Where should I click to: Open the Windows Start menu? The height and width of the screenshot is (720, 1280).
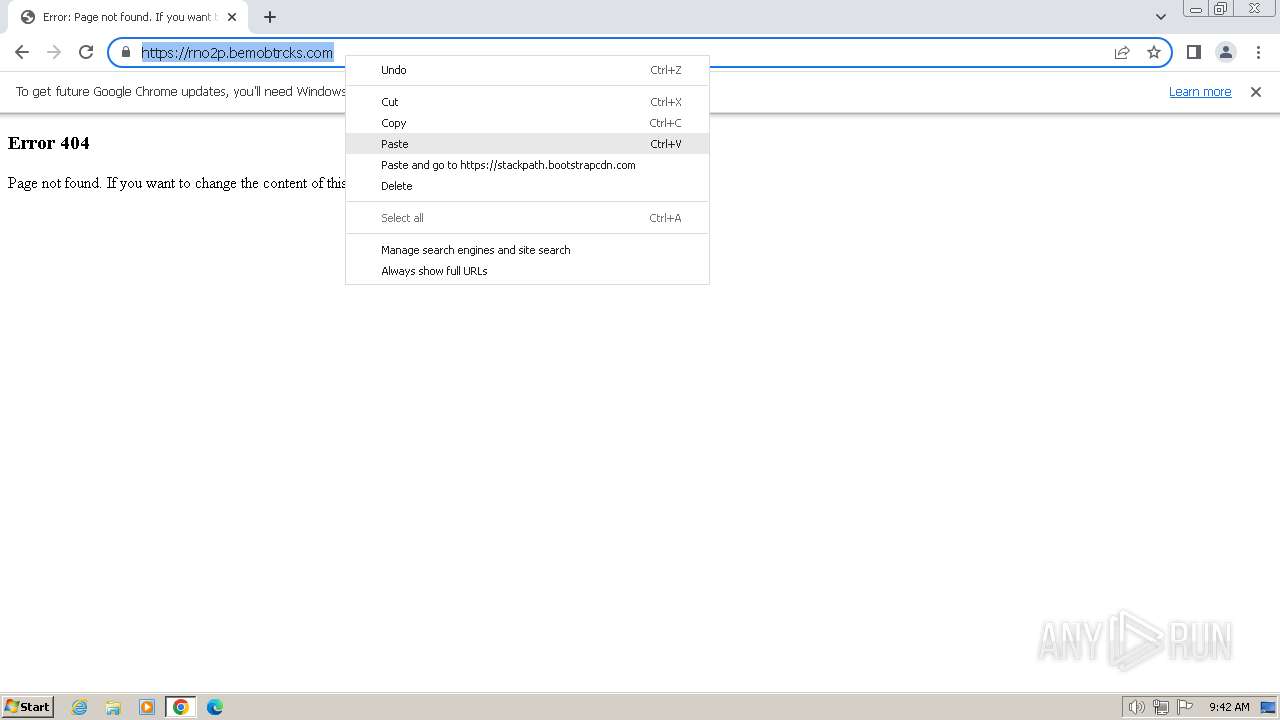coord(28,707)
